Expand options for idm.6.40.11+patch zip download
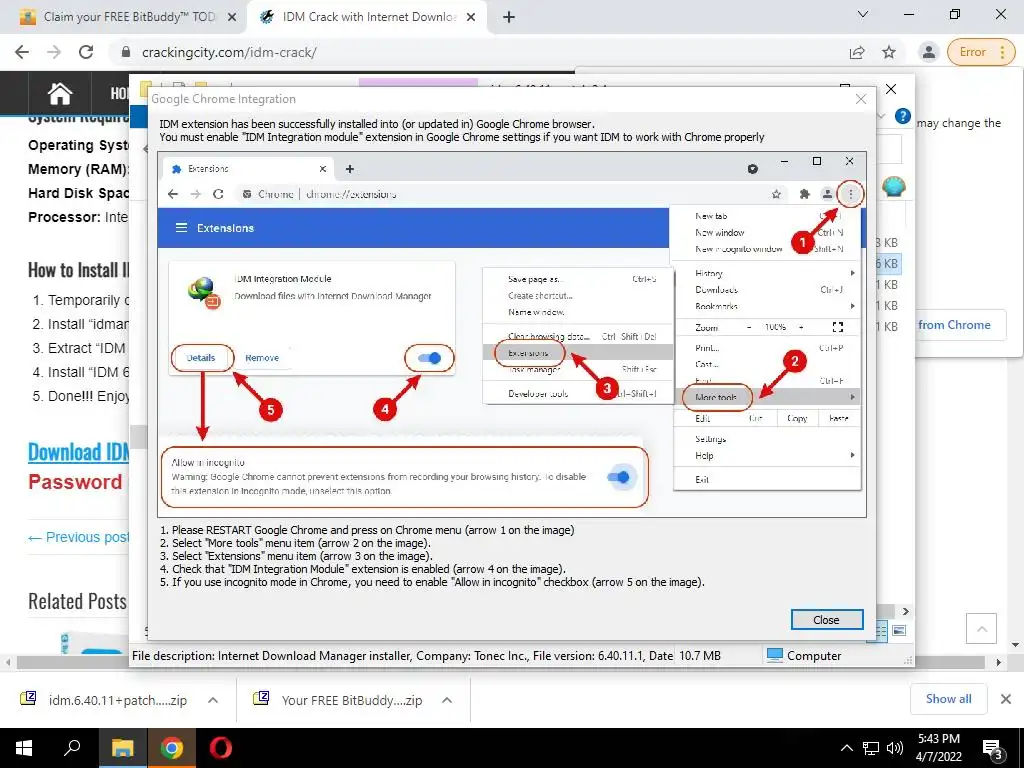This screenshot has height=768, width=1024. tap(213, 700)
